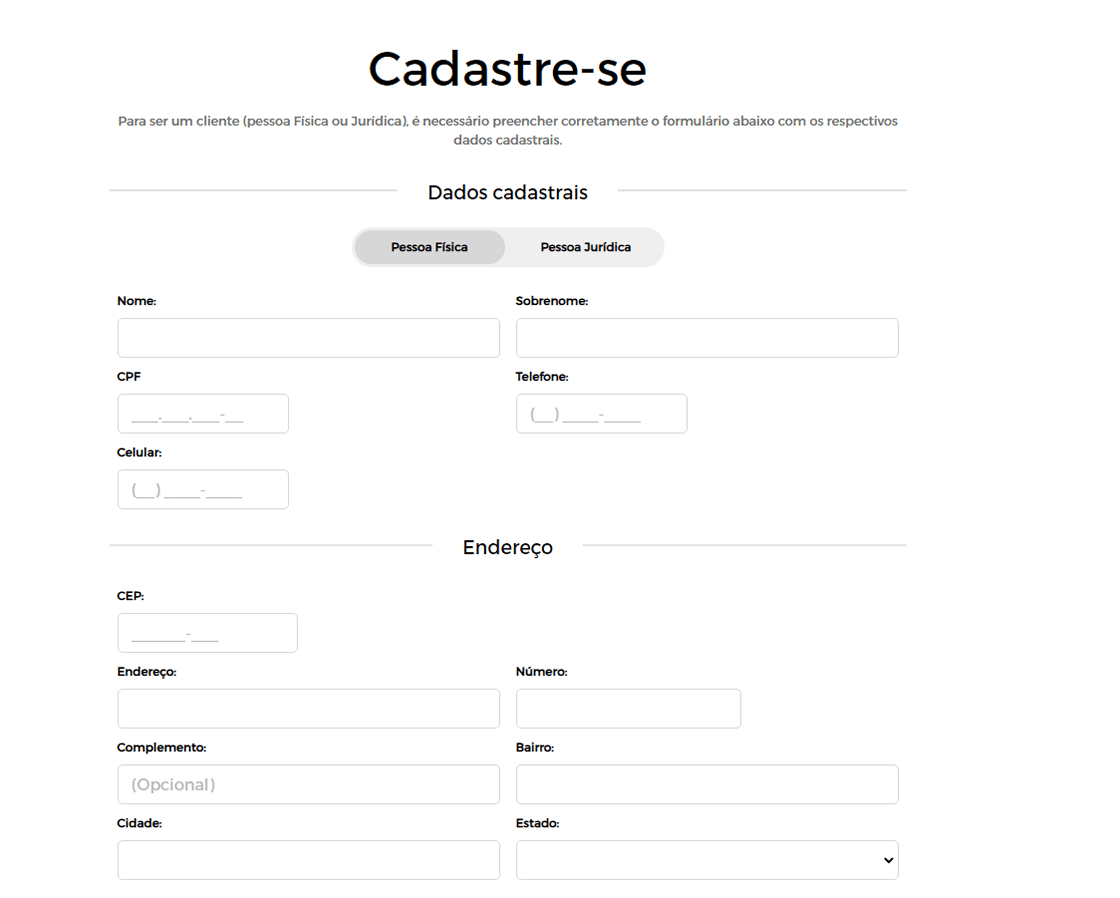Select the Número input field

pyautogui.click(x=629, y=709)
